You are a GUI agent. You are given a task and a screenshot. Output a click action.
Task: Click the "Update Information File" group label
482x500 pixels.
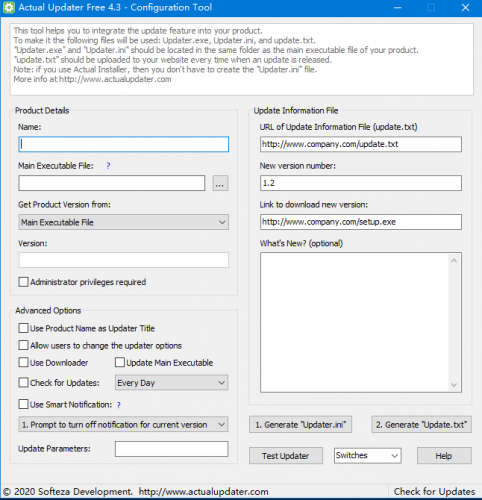click(x=296, y=111)
